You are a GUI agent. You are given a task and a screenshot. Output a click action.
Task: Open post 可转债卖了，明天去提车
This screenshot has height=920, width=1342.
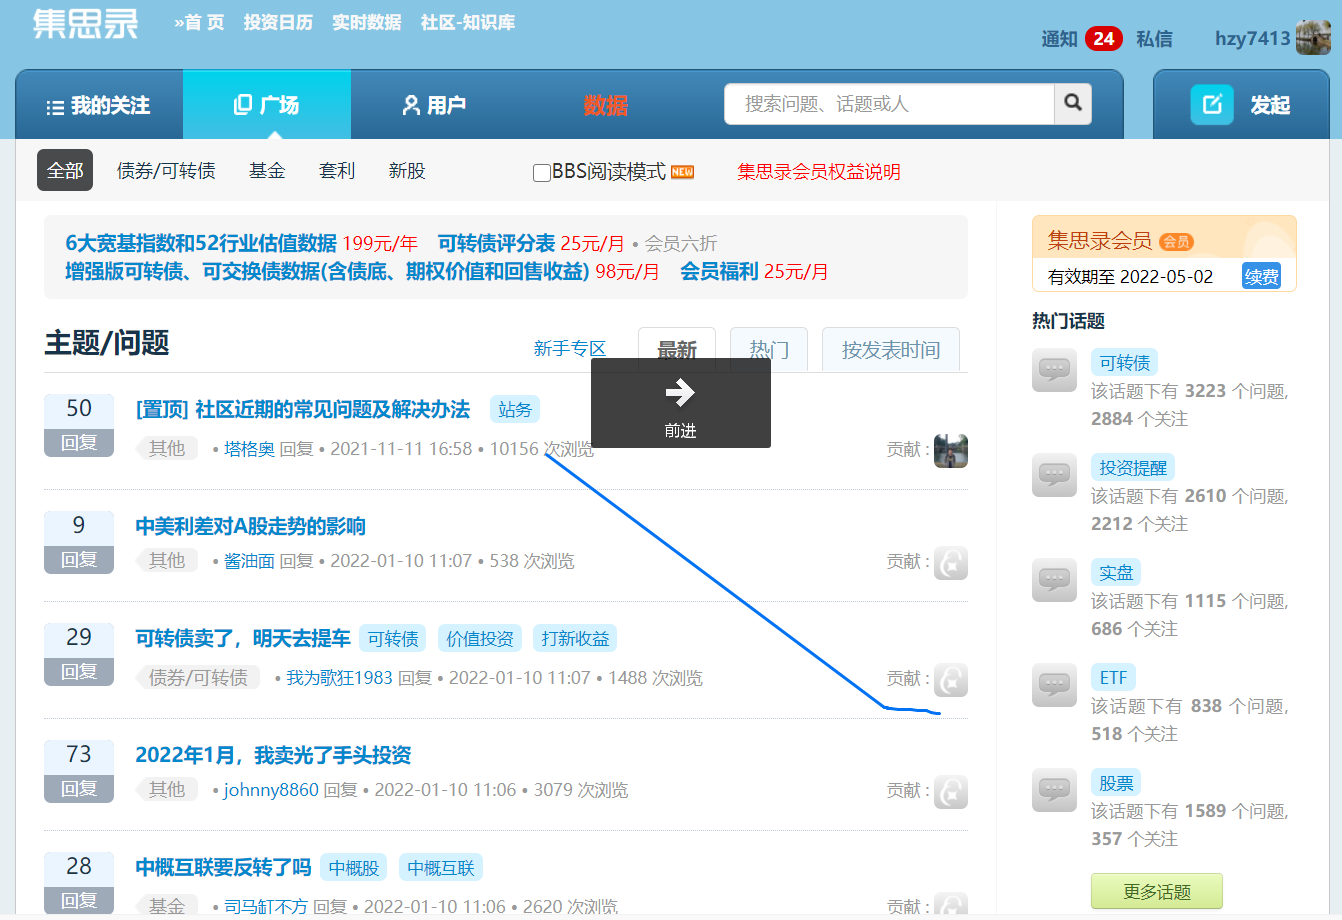click(243, 638)
